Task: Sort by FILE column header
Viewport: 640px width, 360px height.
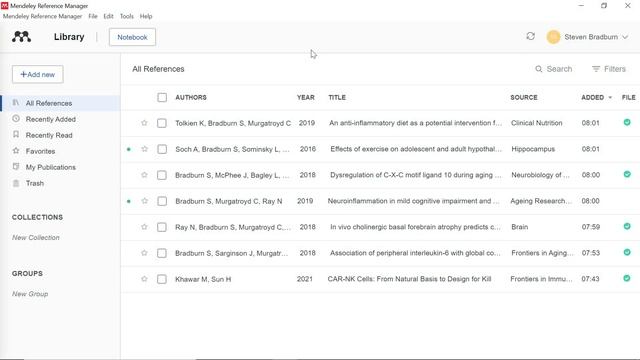Action: pyautogui.click(x=628, y=98)
